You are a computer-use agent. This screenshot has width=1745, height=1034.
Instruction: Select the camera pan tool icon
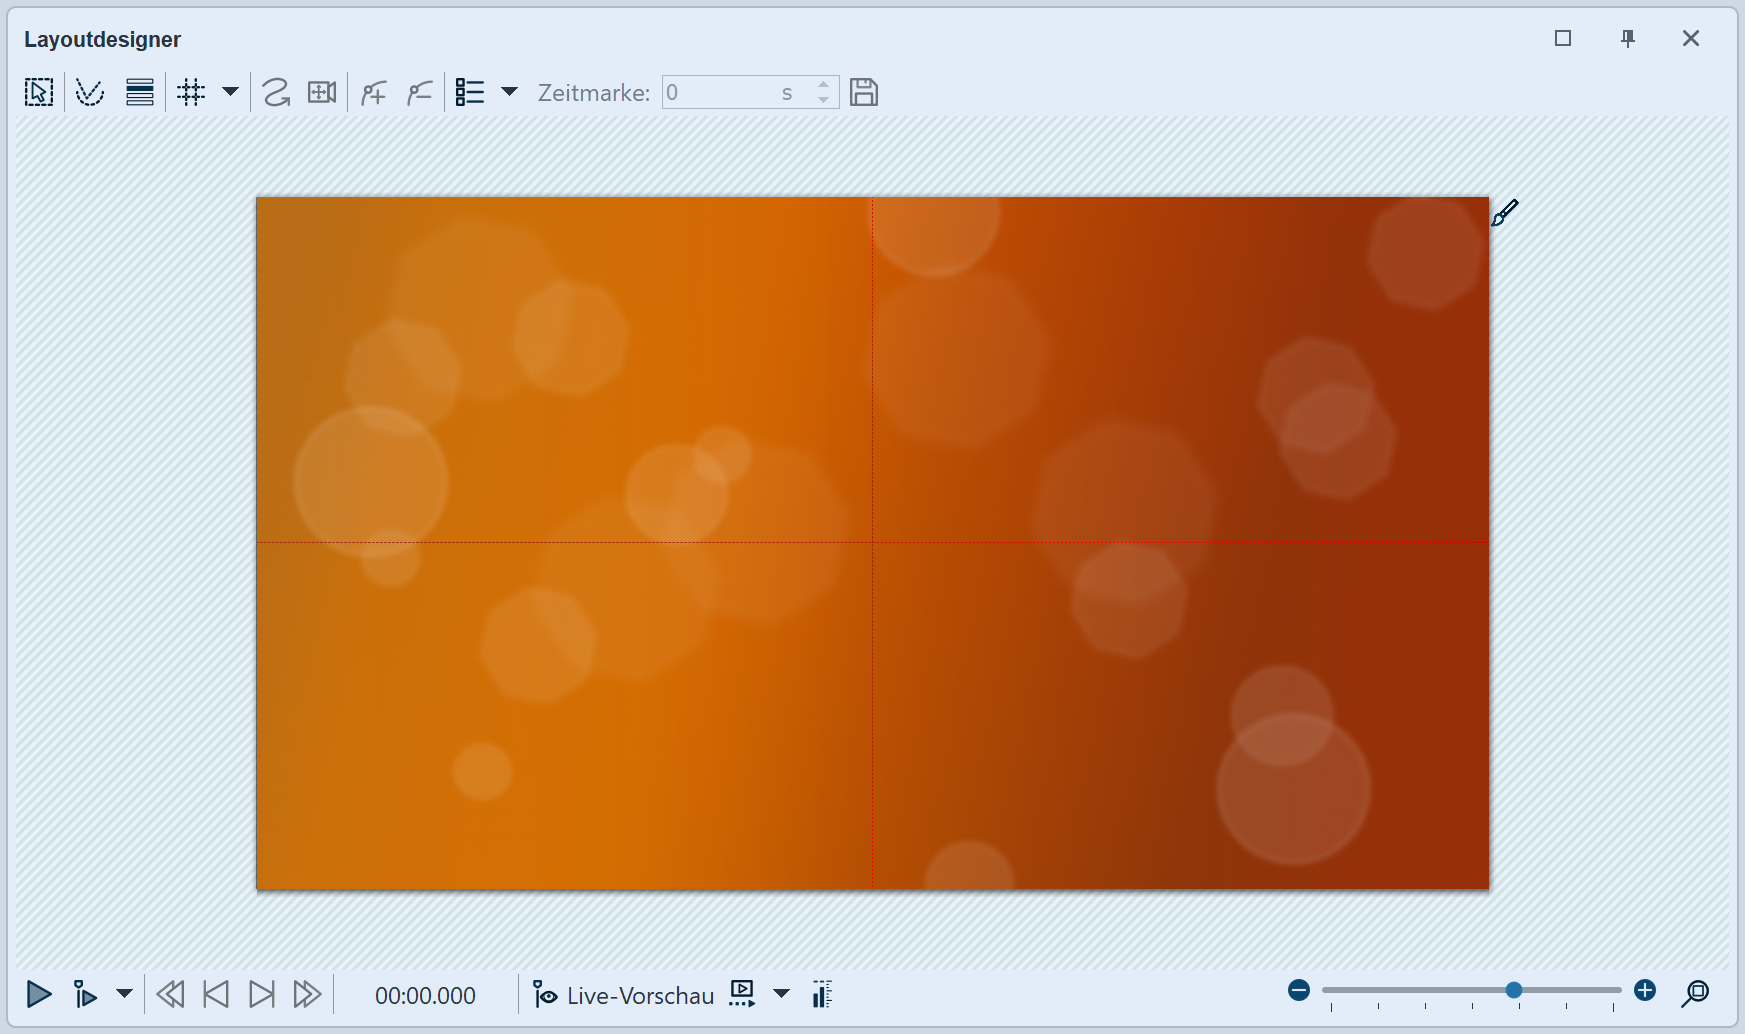322,93
